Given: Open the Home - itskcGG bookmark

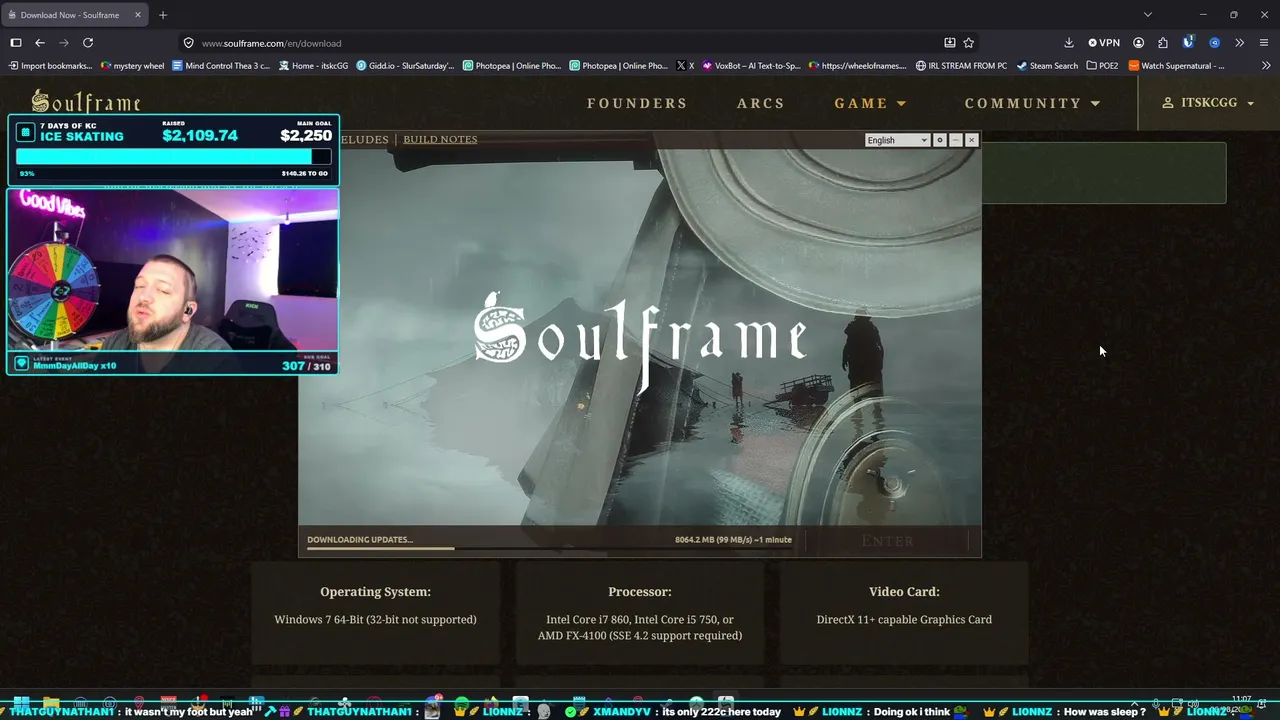Looking at the screenshot, I should pyautogui.click(x=314, y=66).
